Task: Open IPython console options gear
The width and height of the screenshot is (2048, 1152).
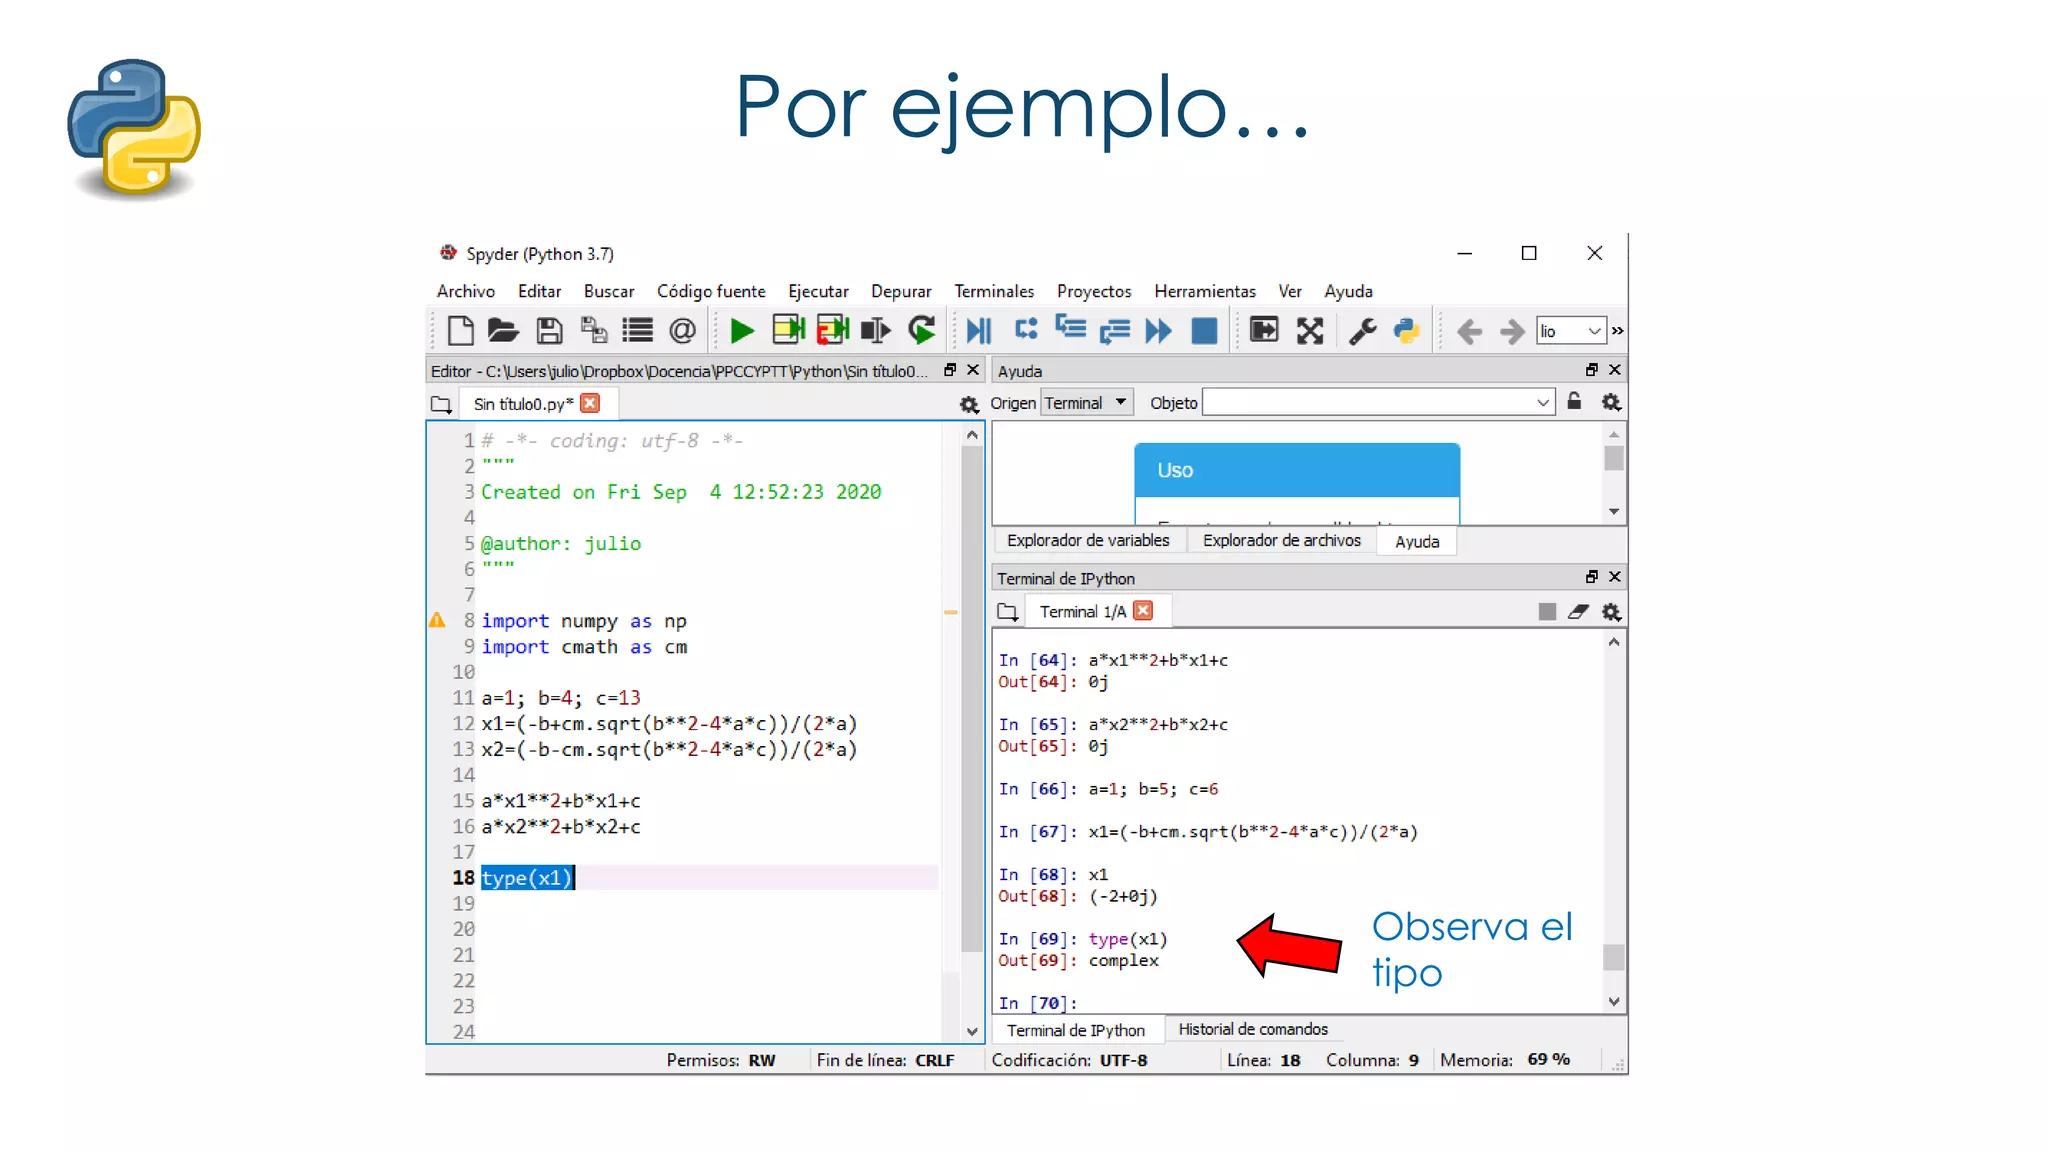Action: pyautogui.click(x=1611, y=612)
